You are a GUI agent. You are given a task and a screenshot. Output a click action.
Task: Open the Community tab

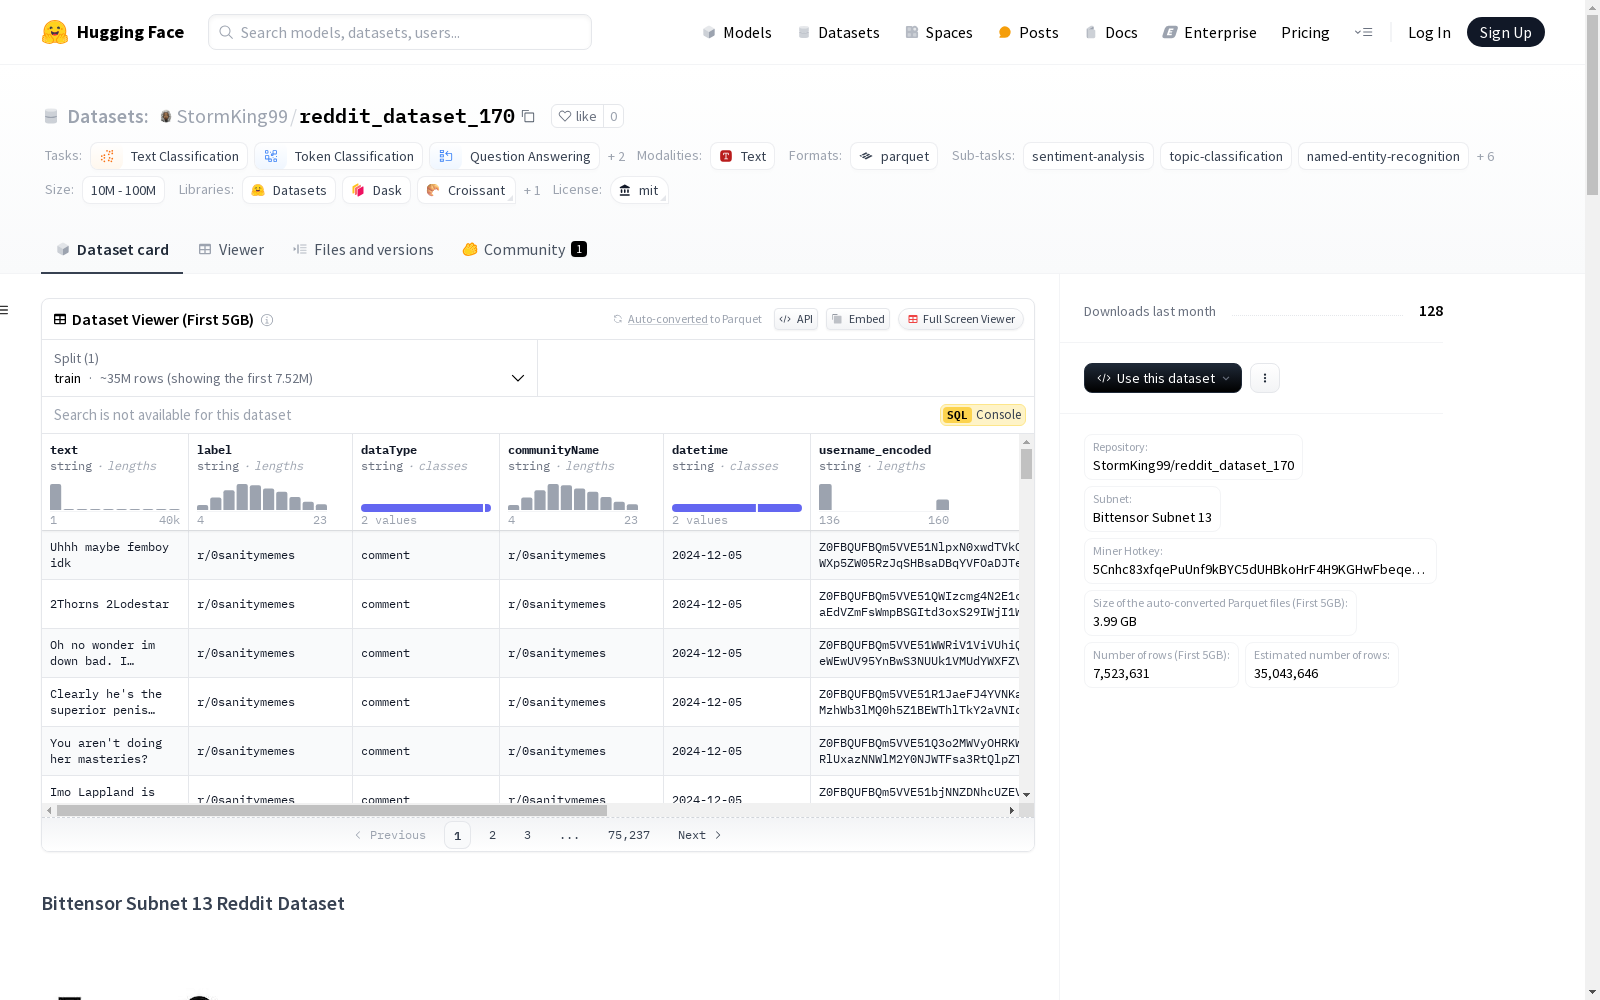[524, 250]
